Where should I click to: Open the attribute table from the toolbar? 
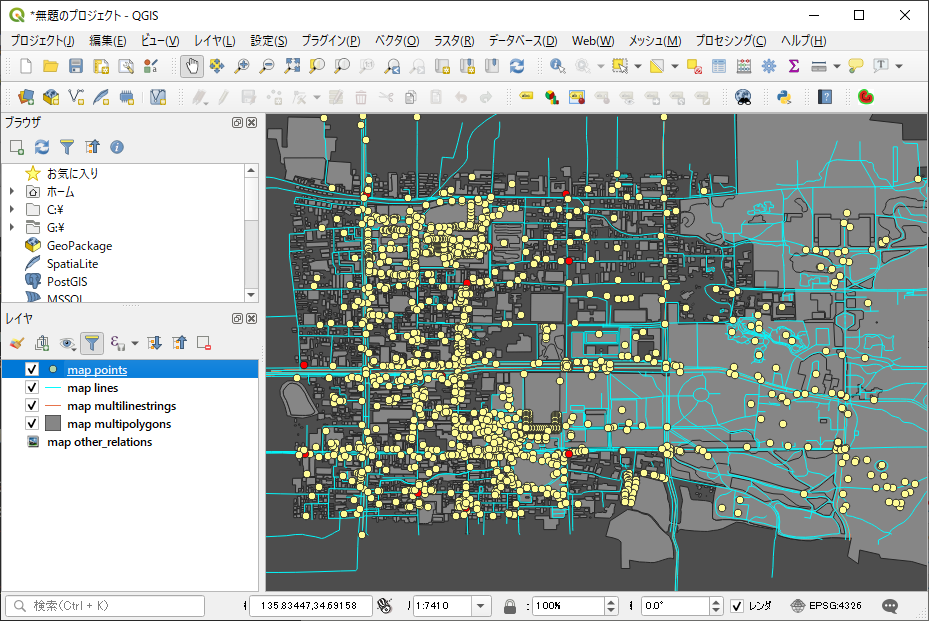point(719,66)
